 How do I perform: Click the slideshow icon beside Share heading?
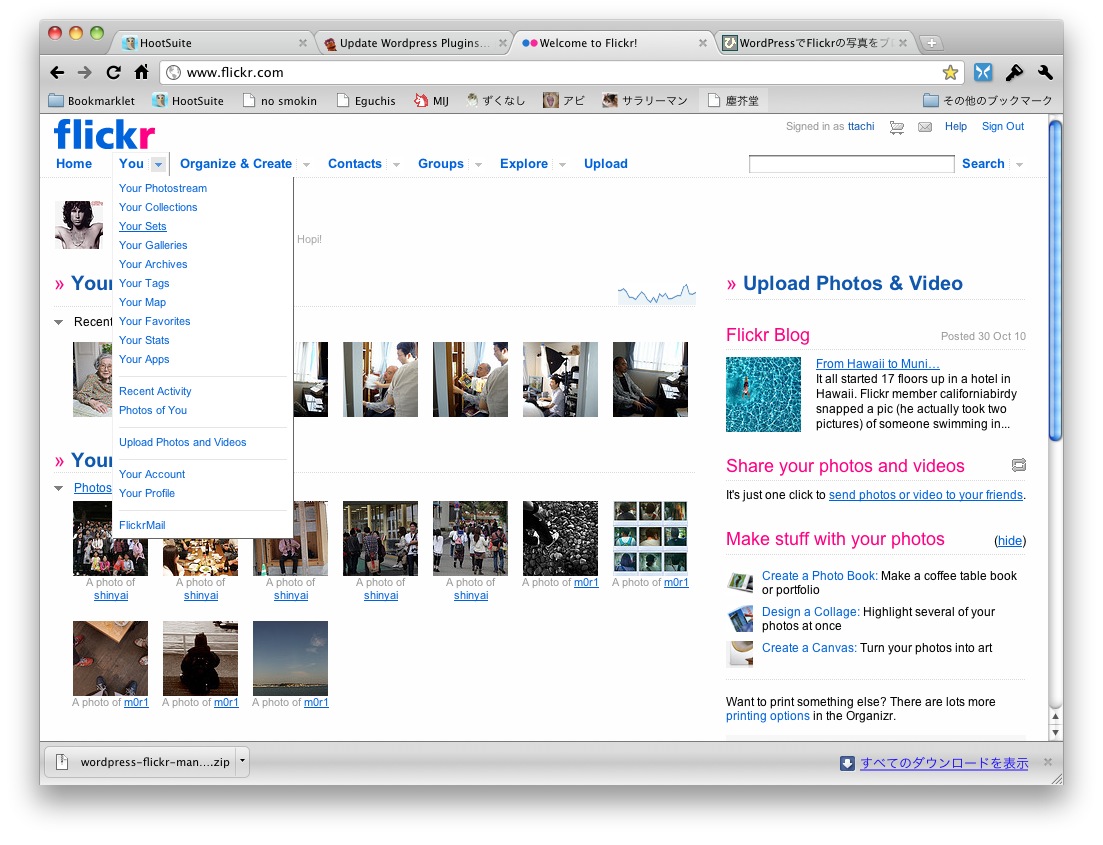coord(1018,465)
